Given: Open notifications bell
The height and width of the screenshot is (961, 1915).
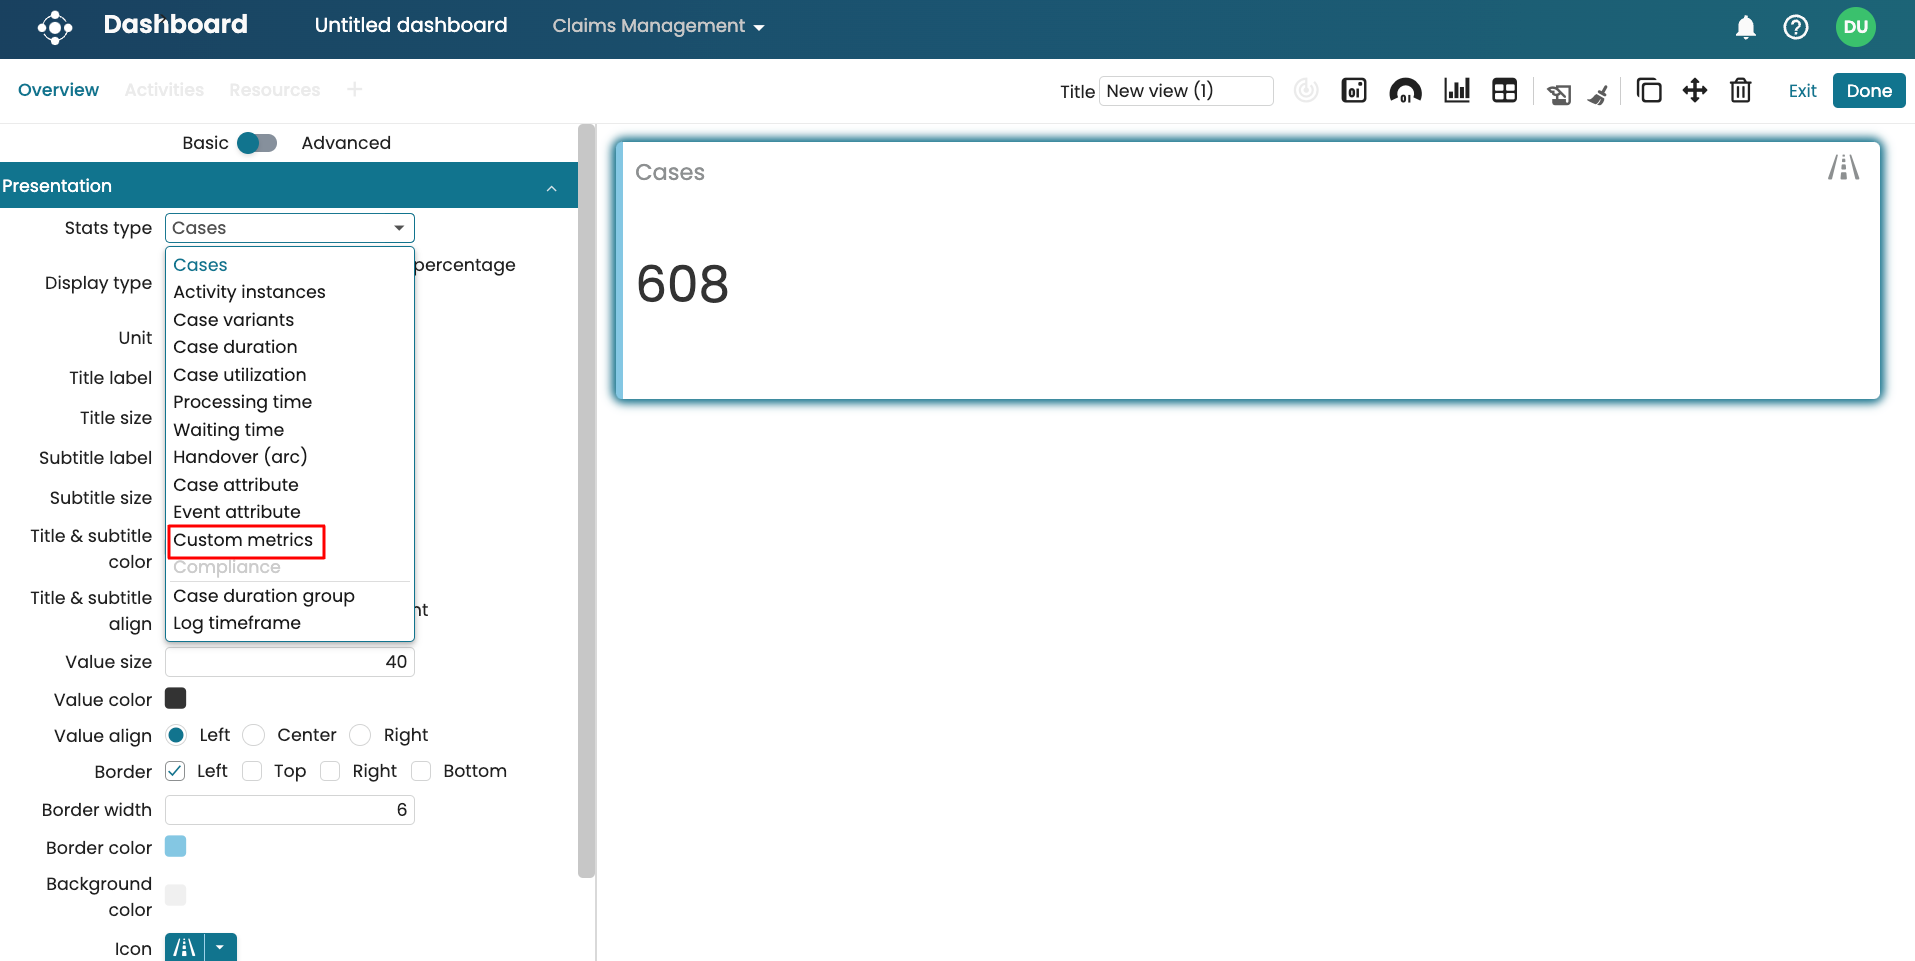Looking at the screenshot, I should 1745,27.
